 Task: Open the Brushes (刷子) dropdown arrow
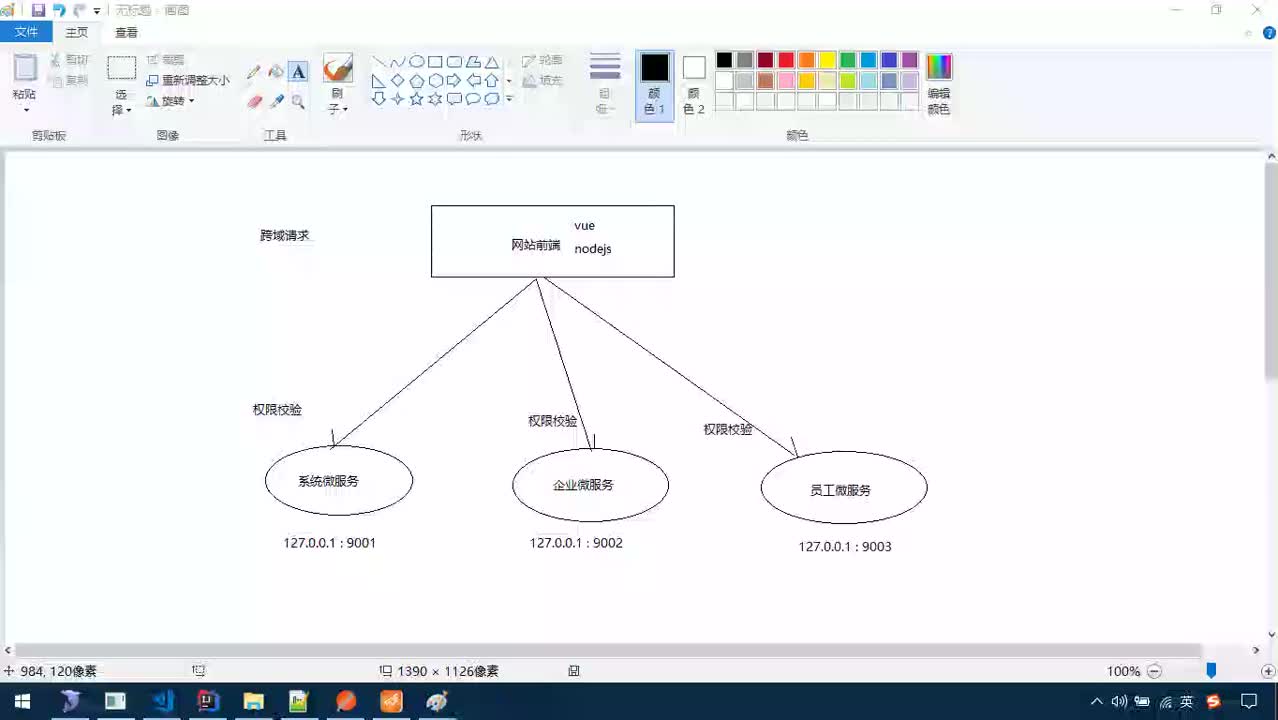[345, 109]
